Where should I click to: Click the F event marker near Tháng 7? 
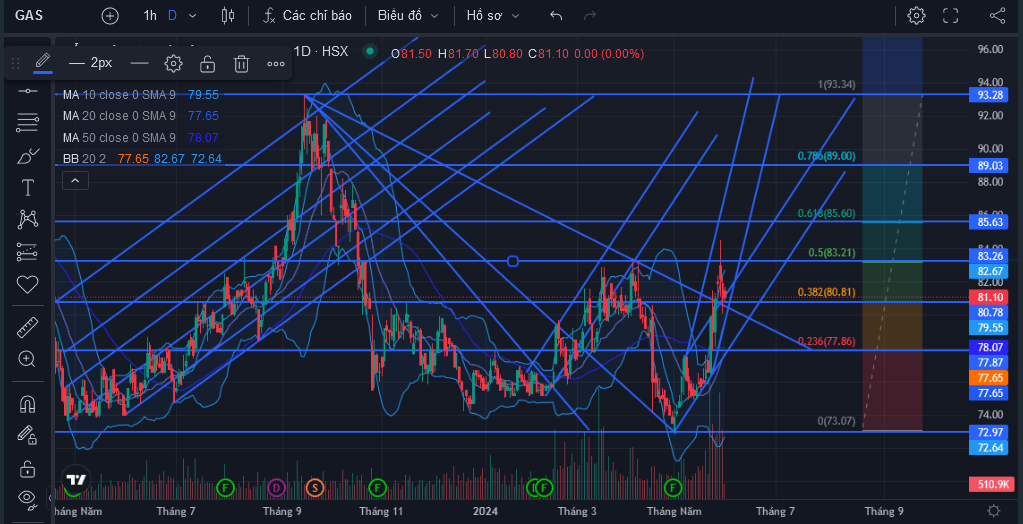point(225,487)
